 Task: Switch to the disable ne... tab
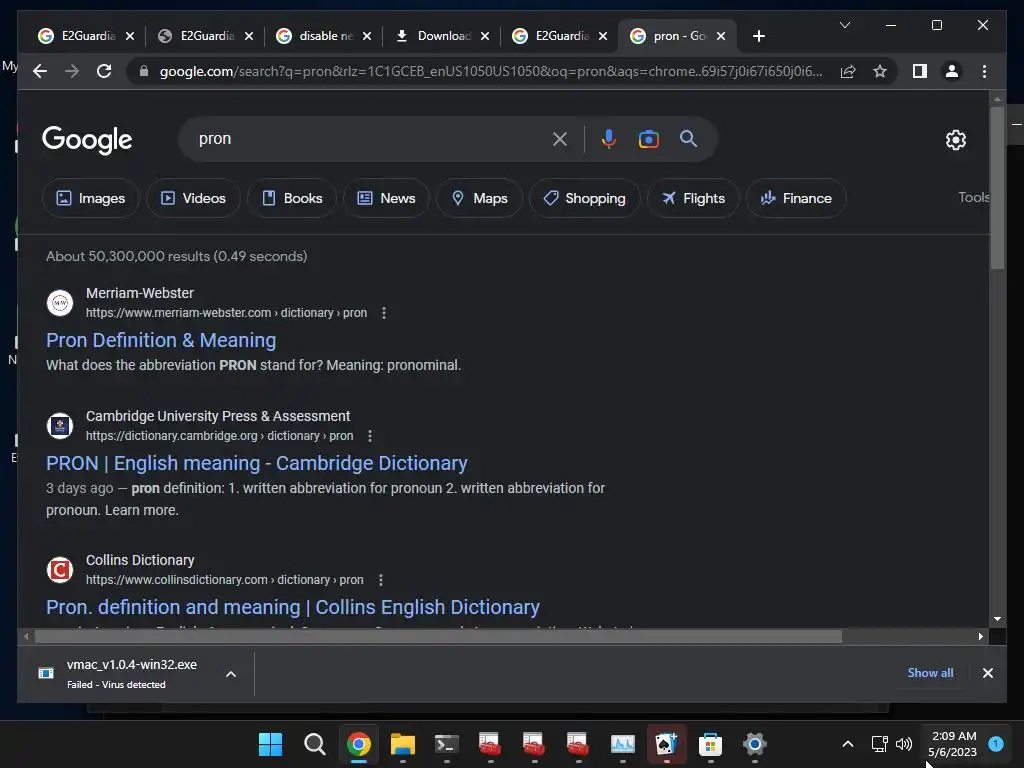click(x=325, y=36)
